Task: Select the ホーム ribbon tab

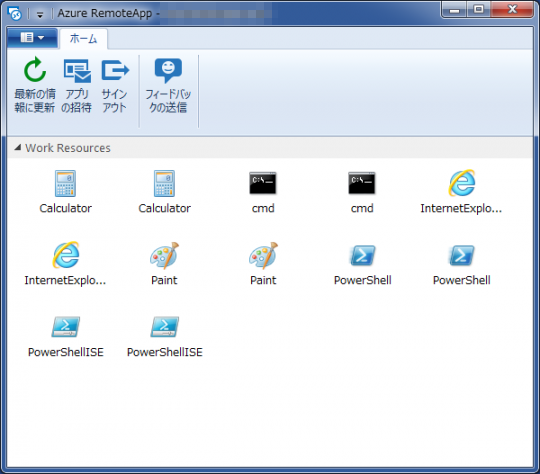Action: click(83, 38)
